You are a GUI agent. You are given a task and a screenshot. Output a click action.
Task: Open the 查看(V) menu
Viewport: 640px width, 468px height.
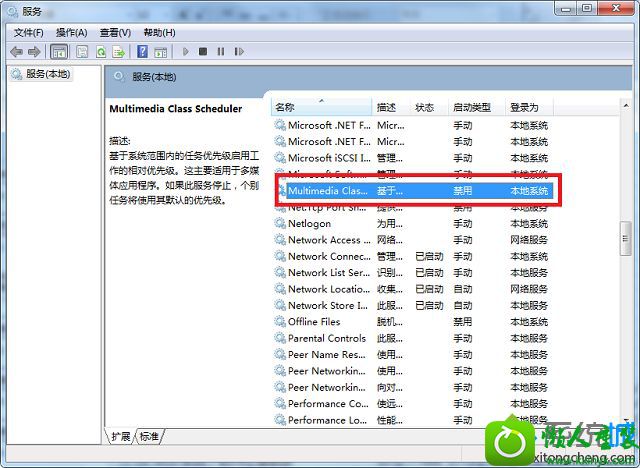tap(116, 32)
